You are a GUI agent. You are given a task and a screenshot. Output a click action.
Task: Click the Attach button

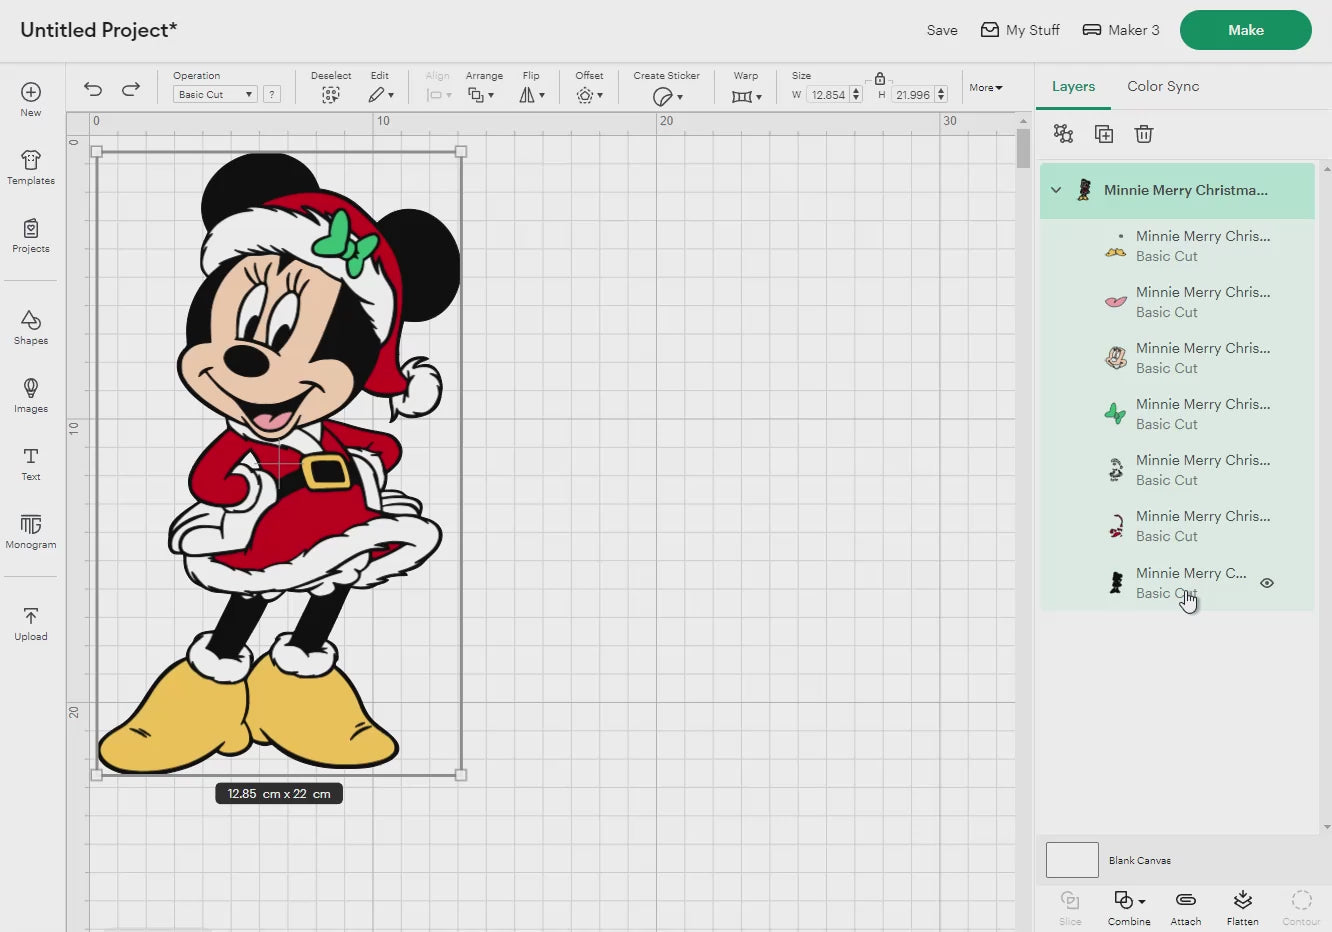1186,908
